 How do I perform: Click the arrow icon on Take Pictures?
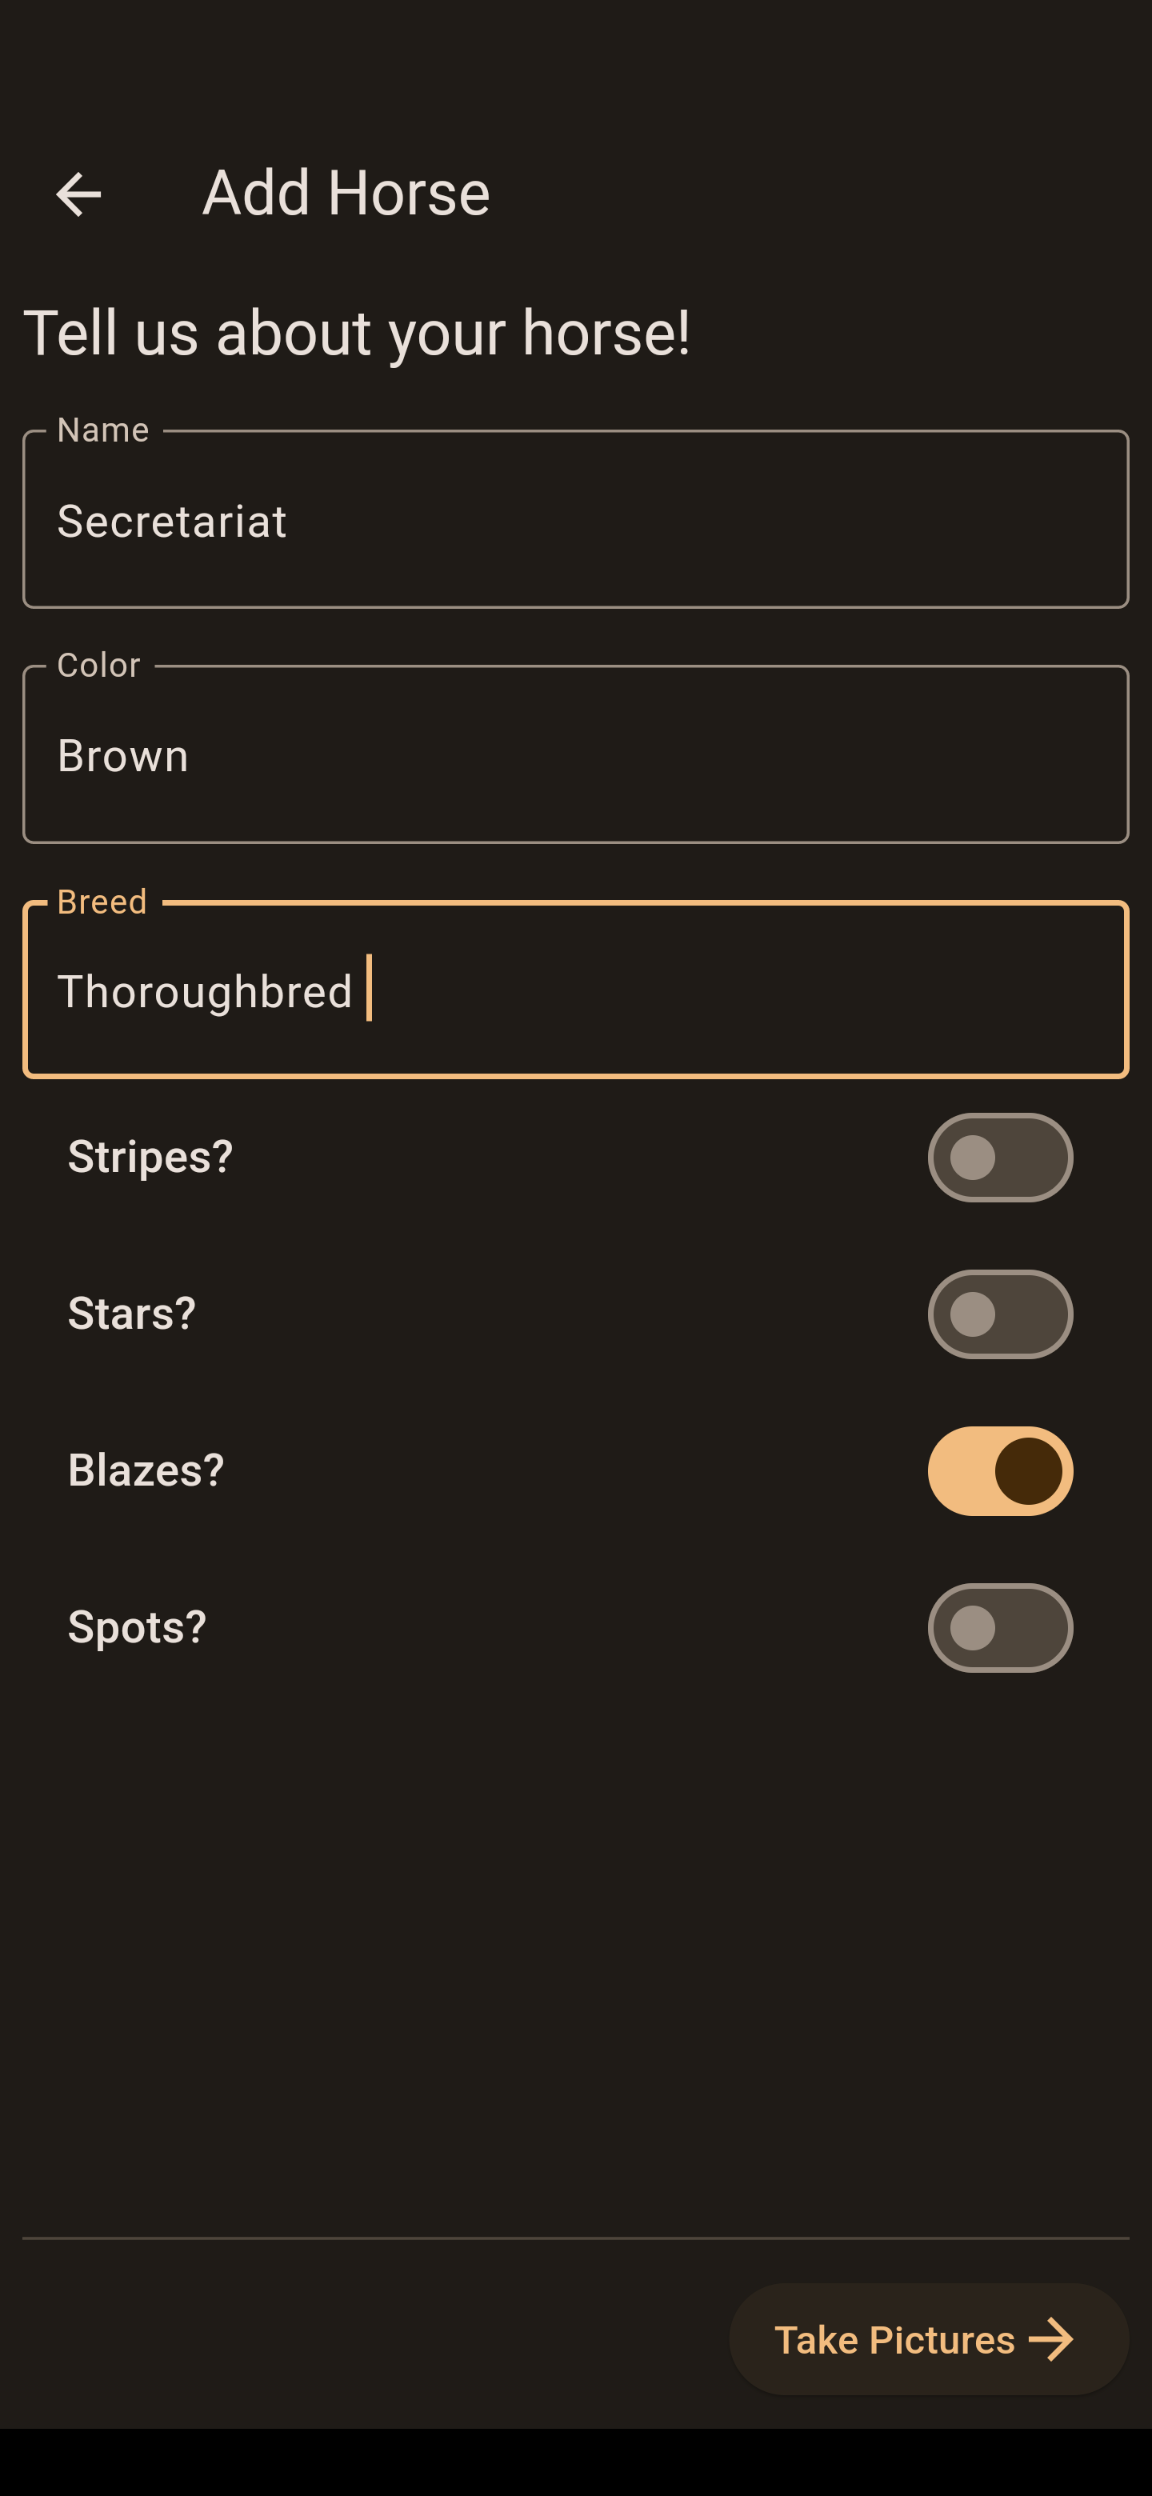tap(1051, 2340)
